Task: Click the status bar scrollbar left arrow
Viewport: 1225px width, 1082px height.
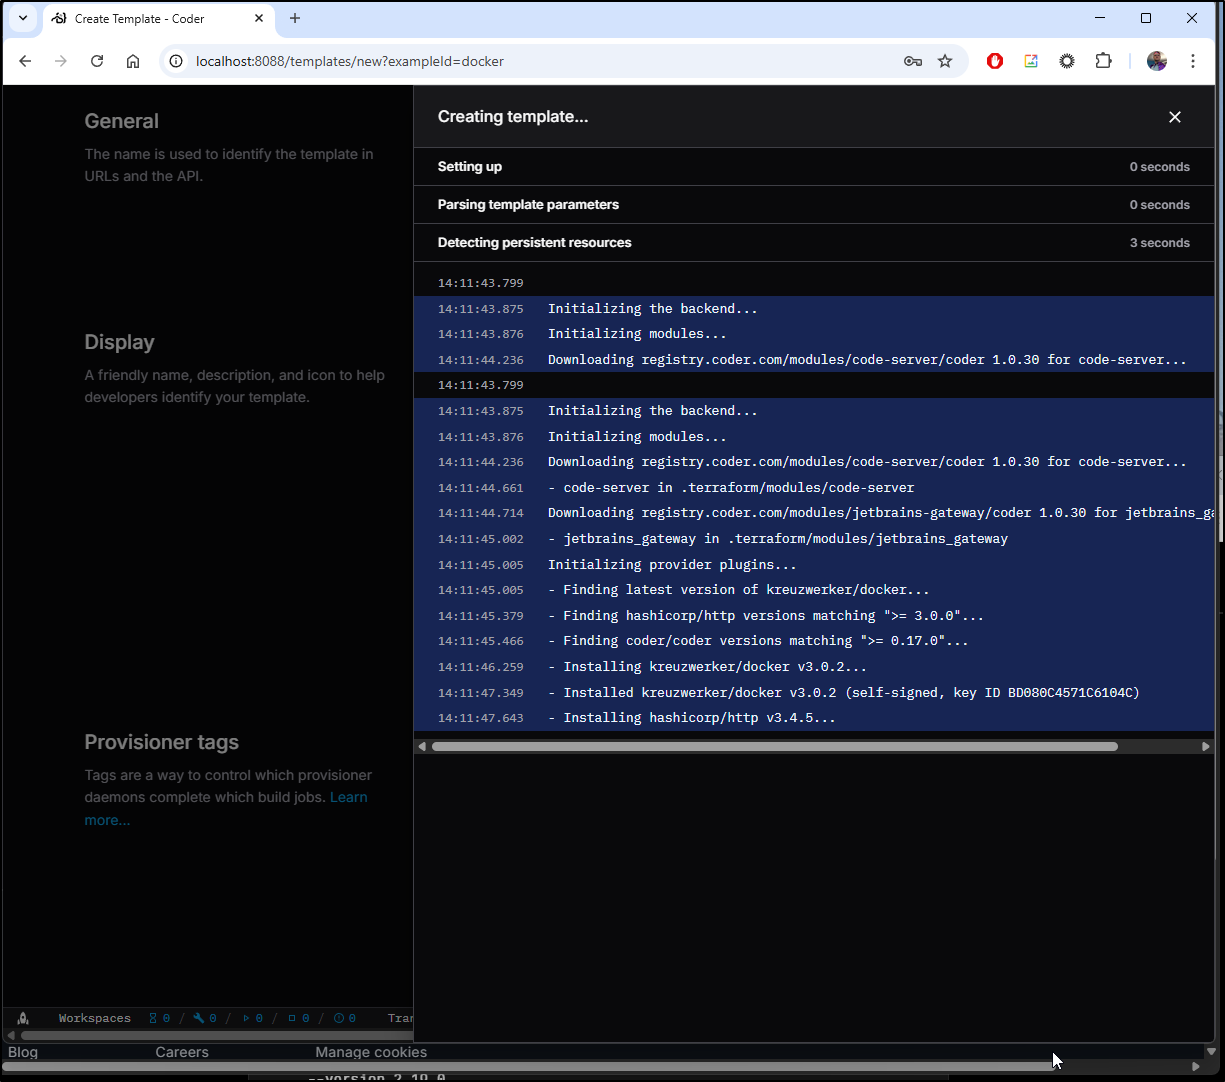Action: click(11, 1036)
